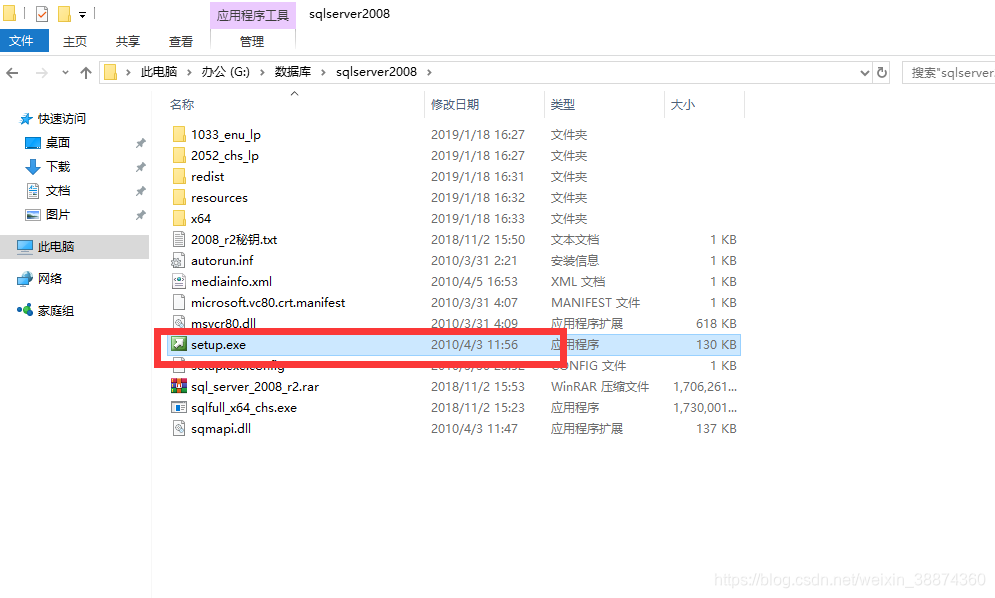Select the microsoft.vc80.crt.manifest file icon
Viewport: 995px width, 598px height.
pos(179,302)
